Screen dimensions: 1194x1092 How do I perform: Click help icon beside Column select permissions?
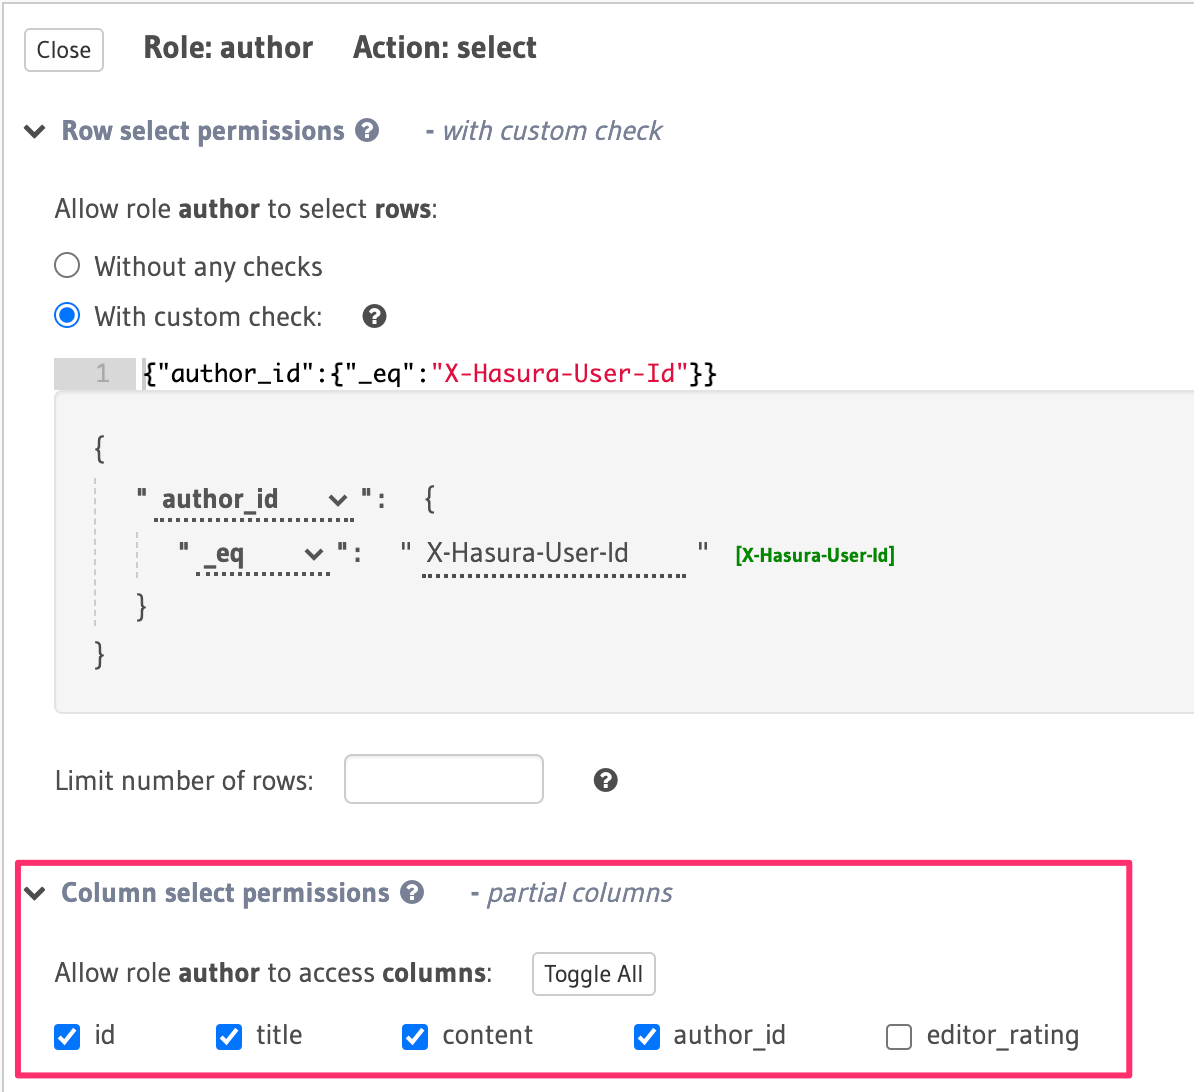click(412, 893)
